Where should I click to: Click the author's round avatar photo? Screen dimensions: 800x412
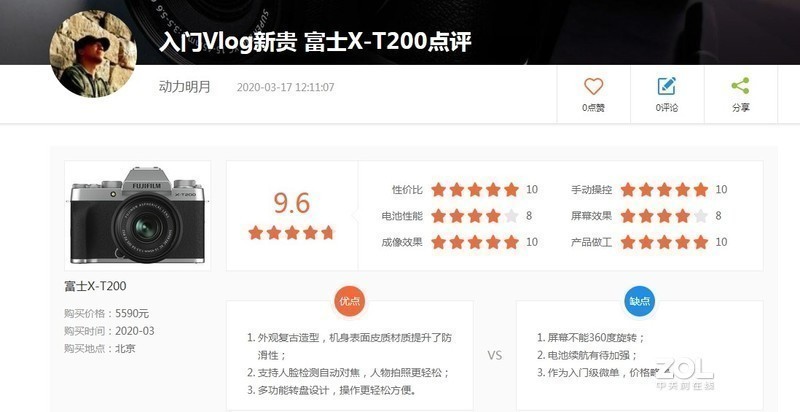93,54
